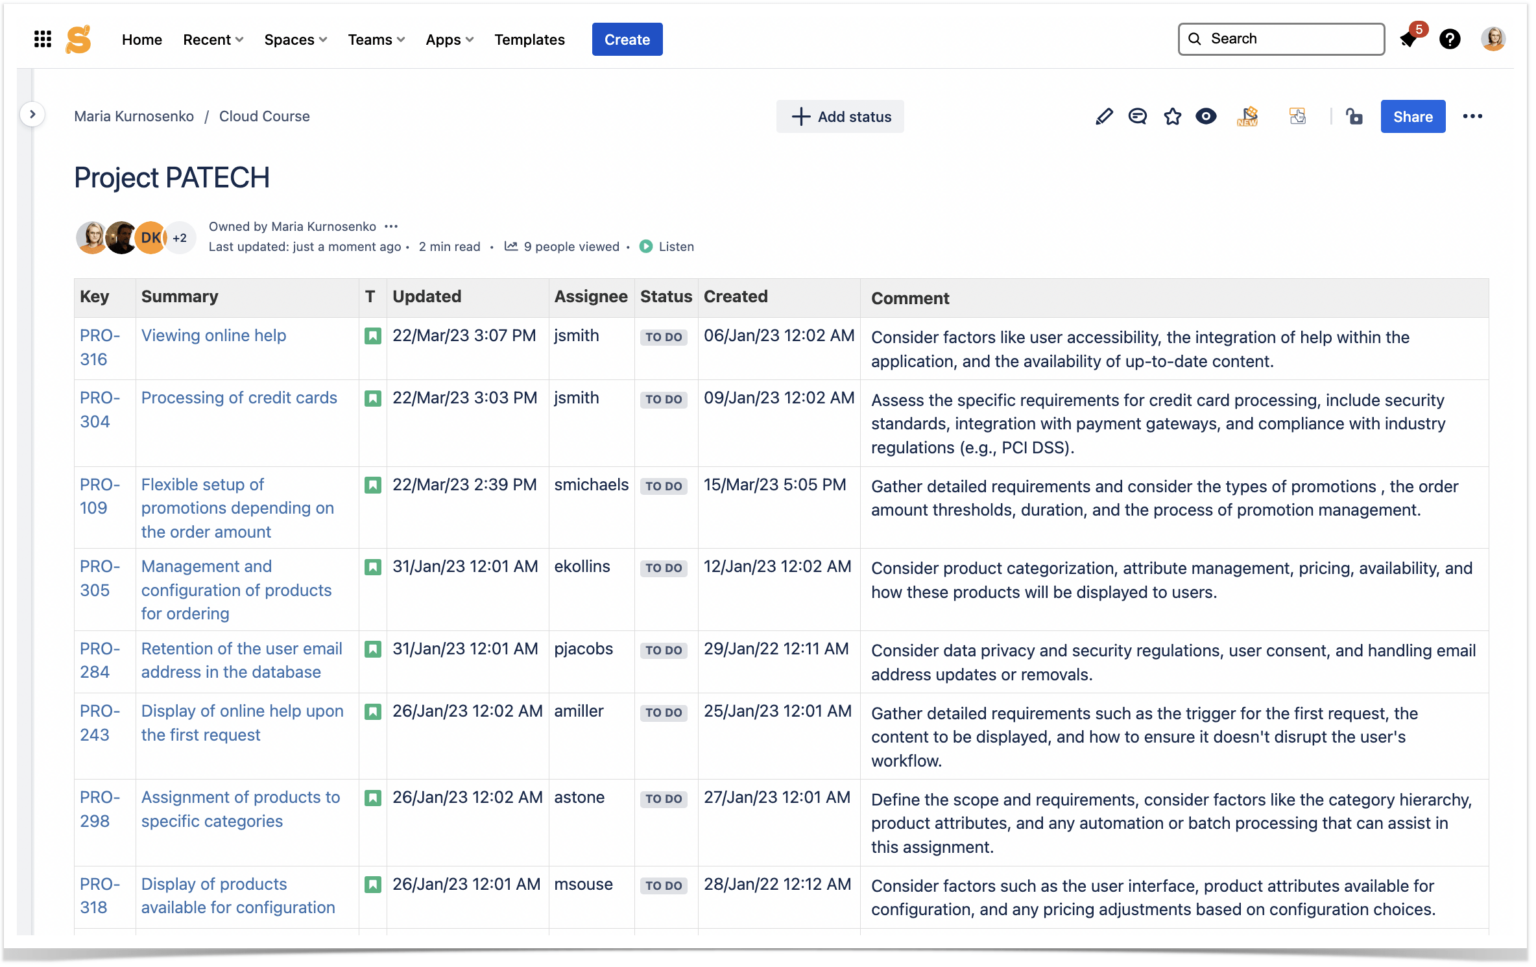1536x967 pixels.
Task: Click the blue Share button
Action: tap(1412, 116)
